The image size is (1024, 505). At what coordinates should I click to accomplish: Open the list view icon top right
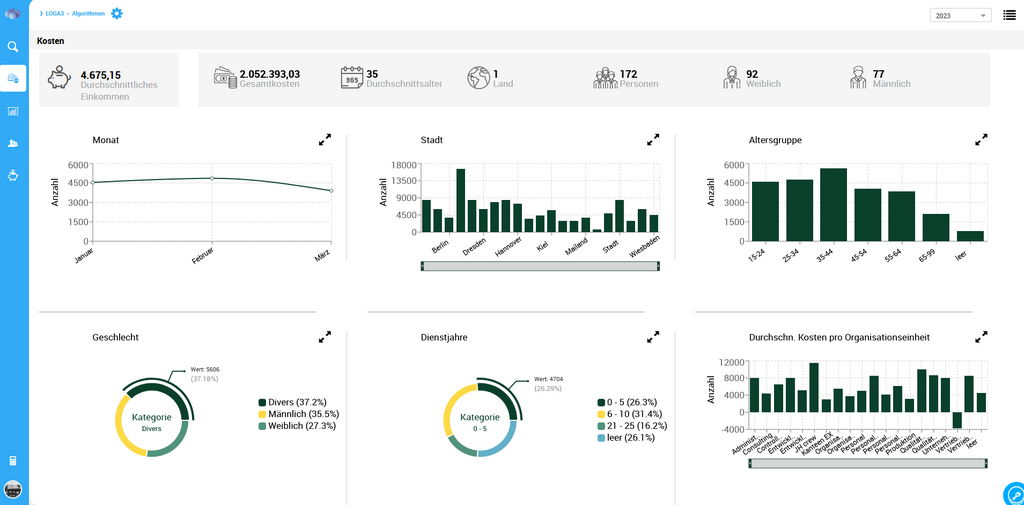(x=1009, y=14)
